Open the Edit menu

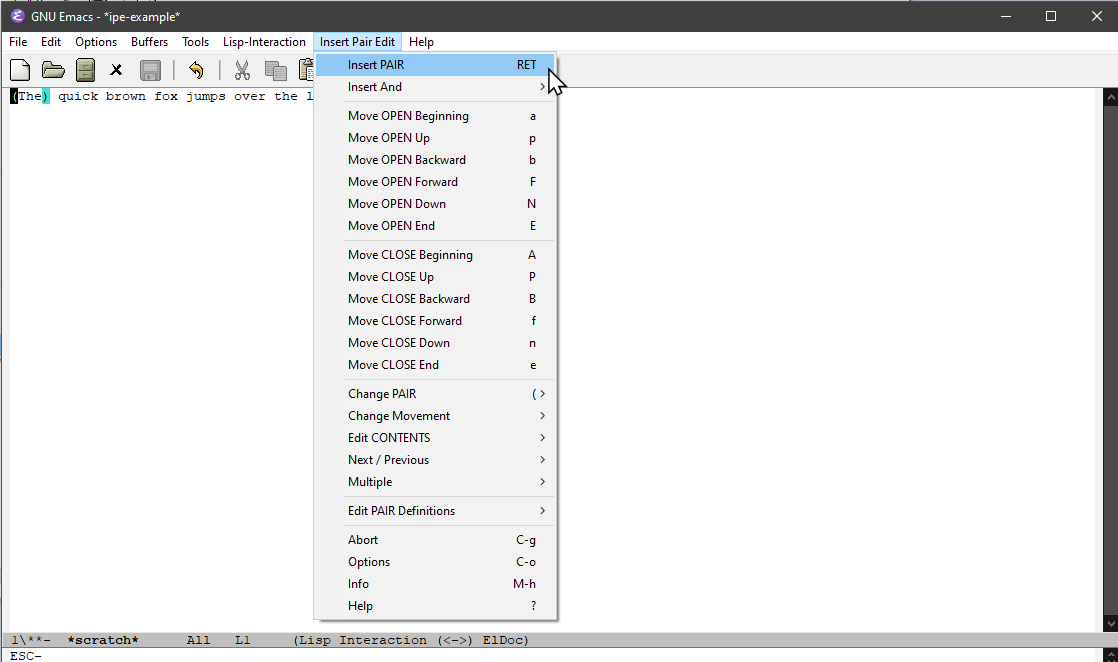coord(51,42)
